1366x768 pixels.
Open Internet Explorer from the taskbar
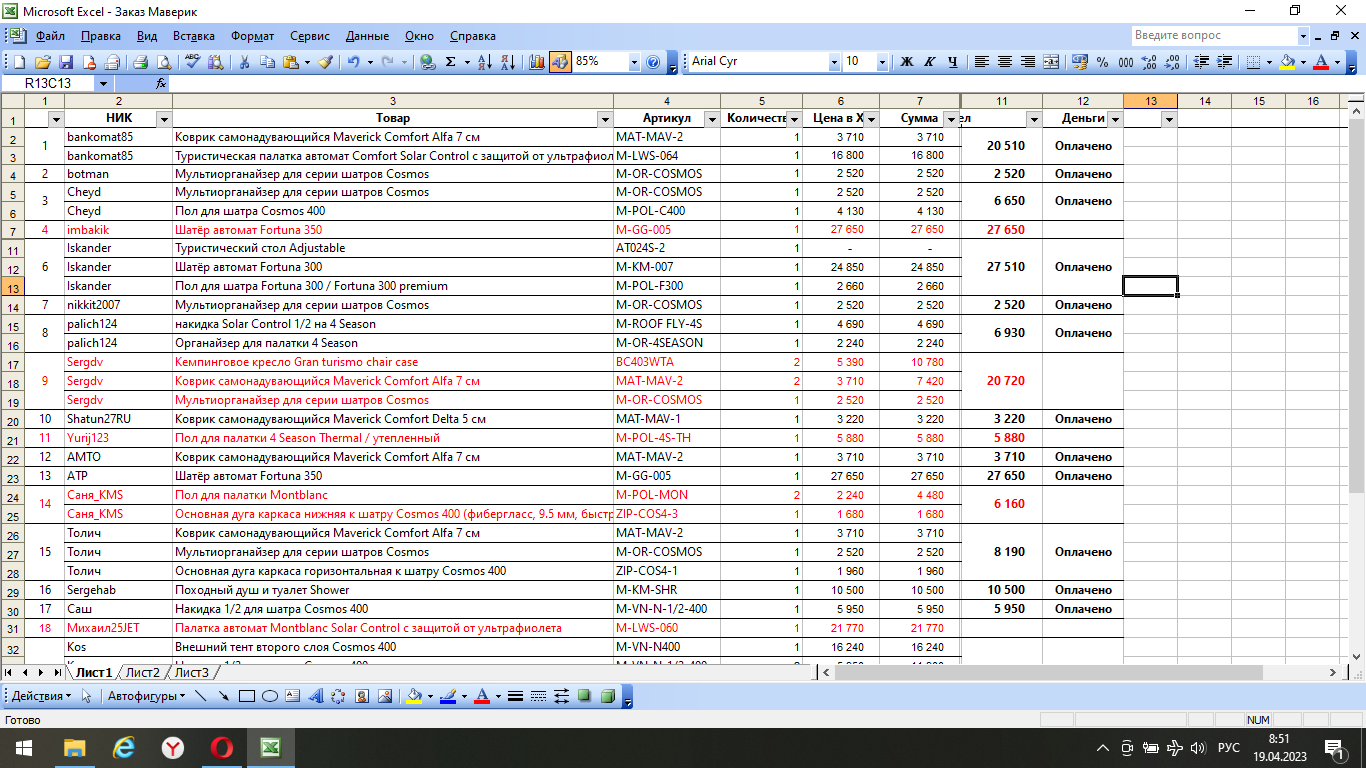tap(124, 747)
